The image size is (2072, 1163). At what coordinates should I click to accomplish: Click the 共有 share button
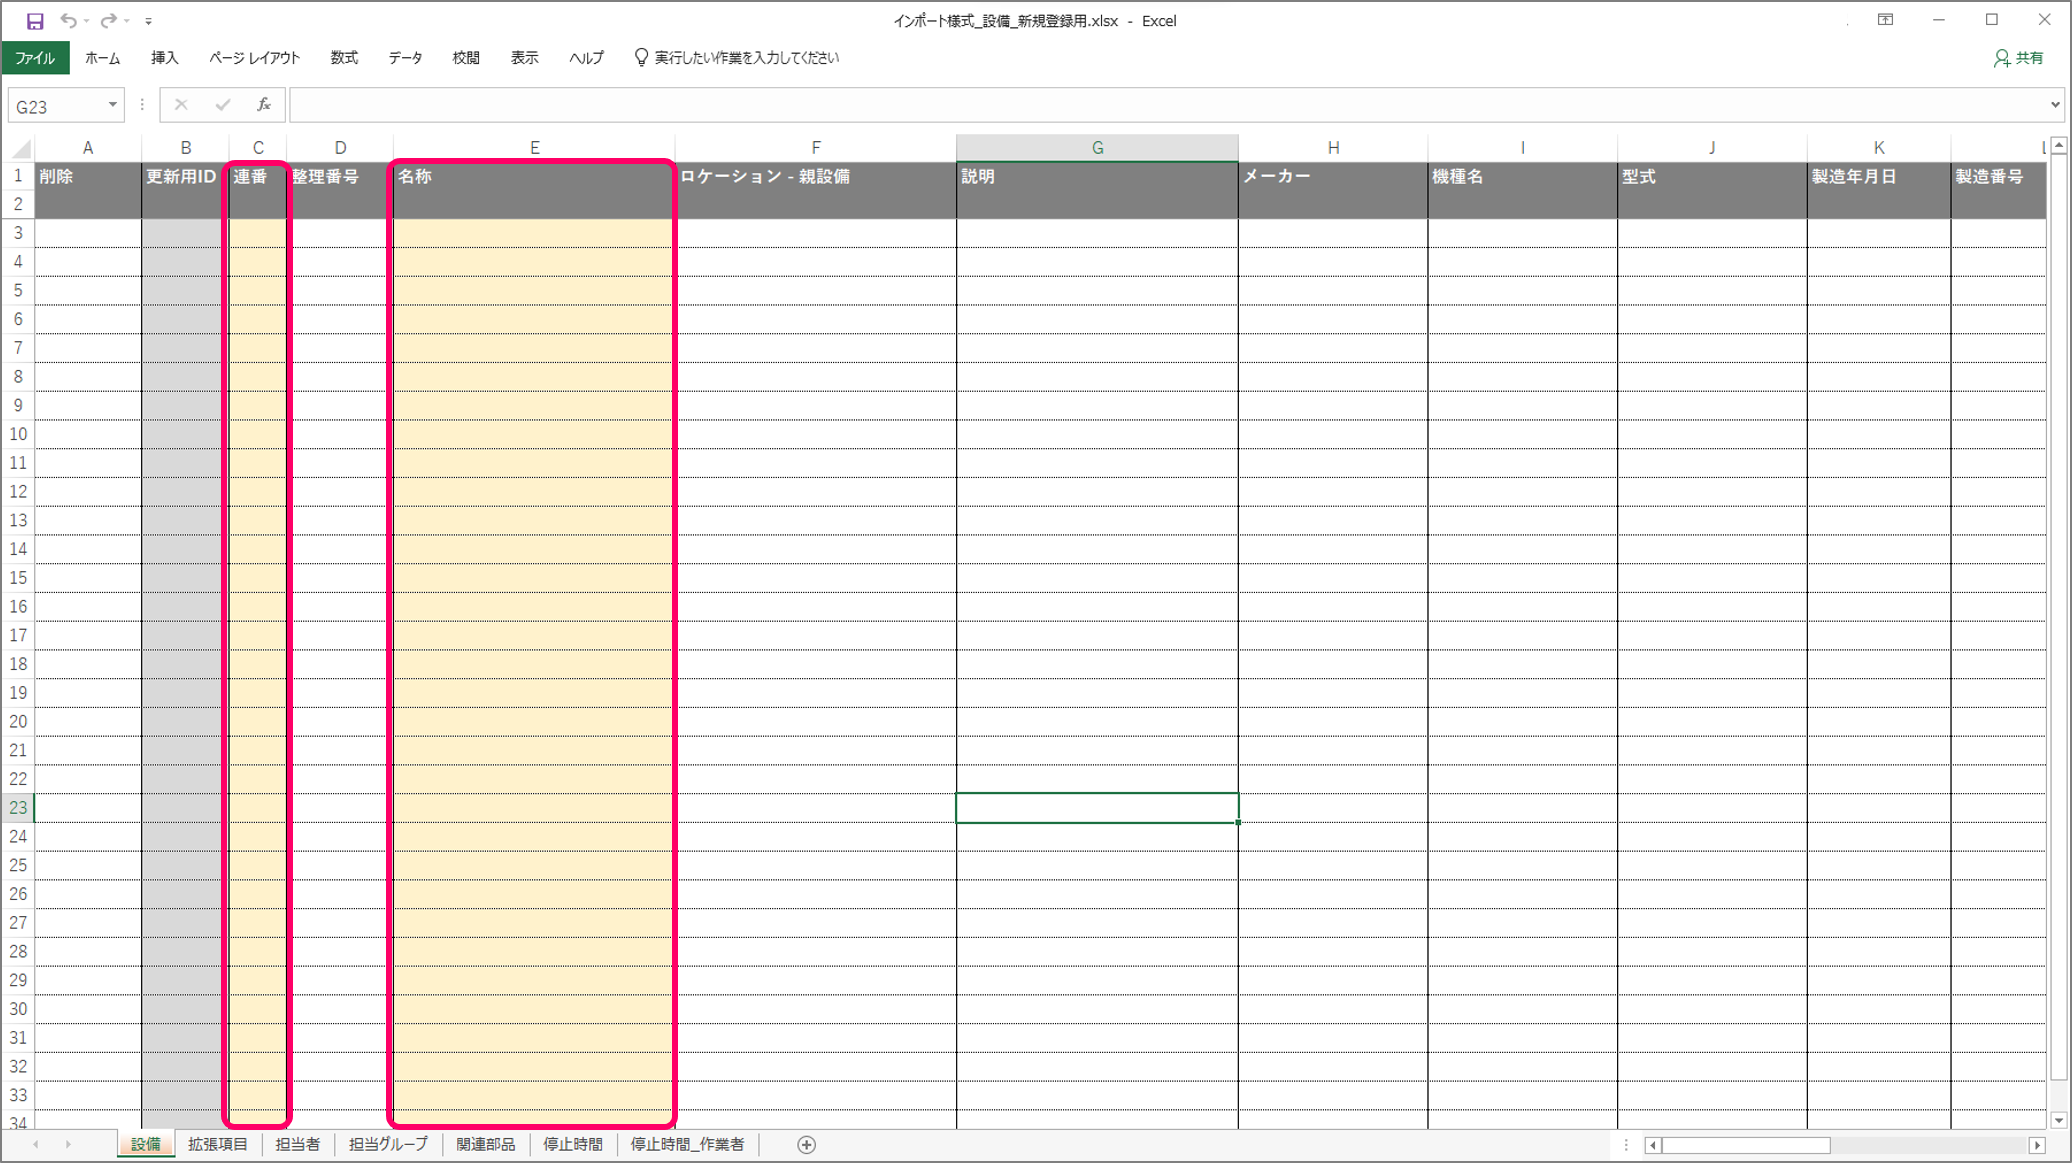tap(2019, 58)
